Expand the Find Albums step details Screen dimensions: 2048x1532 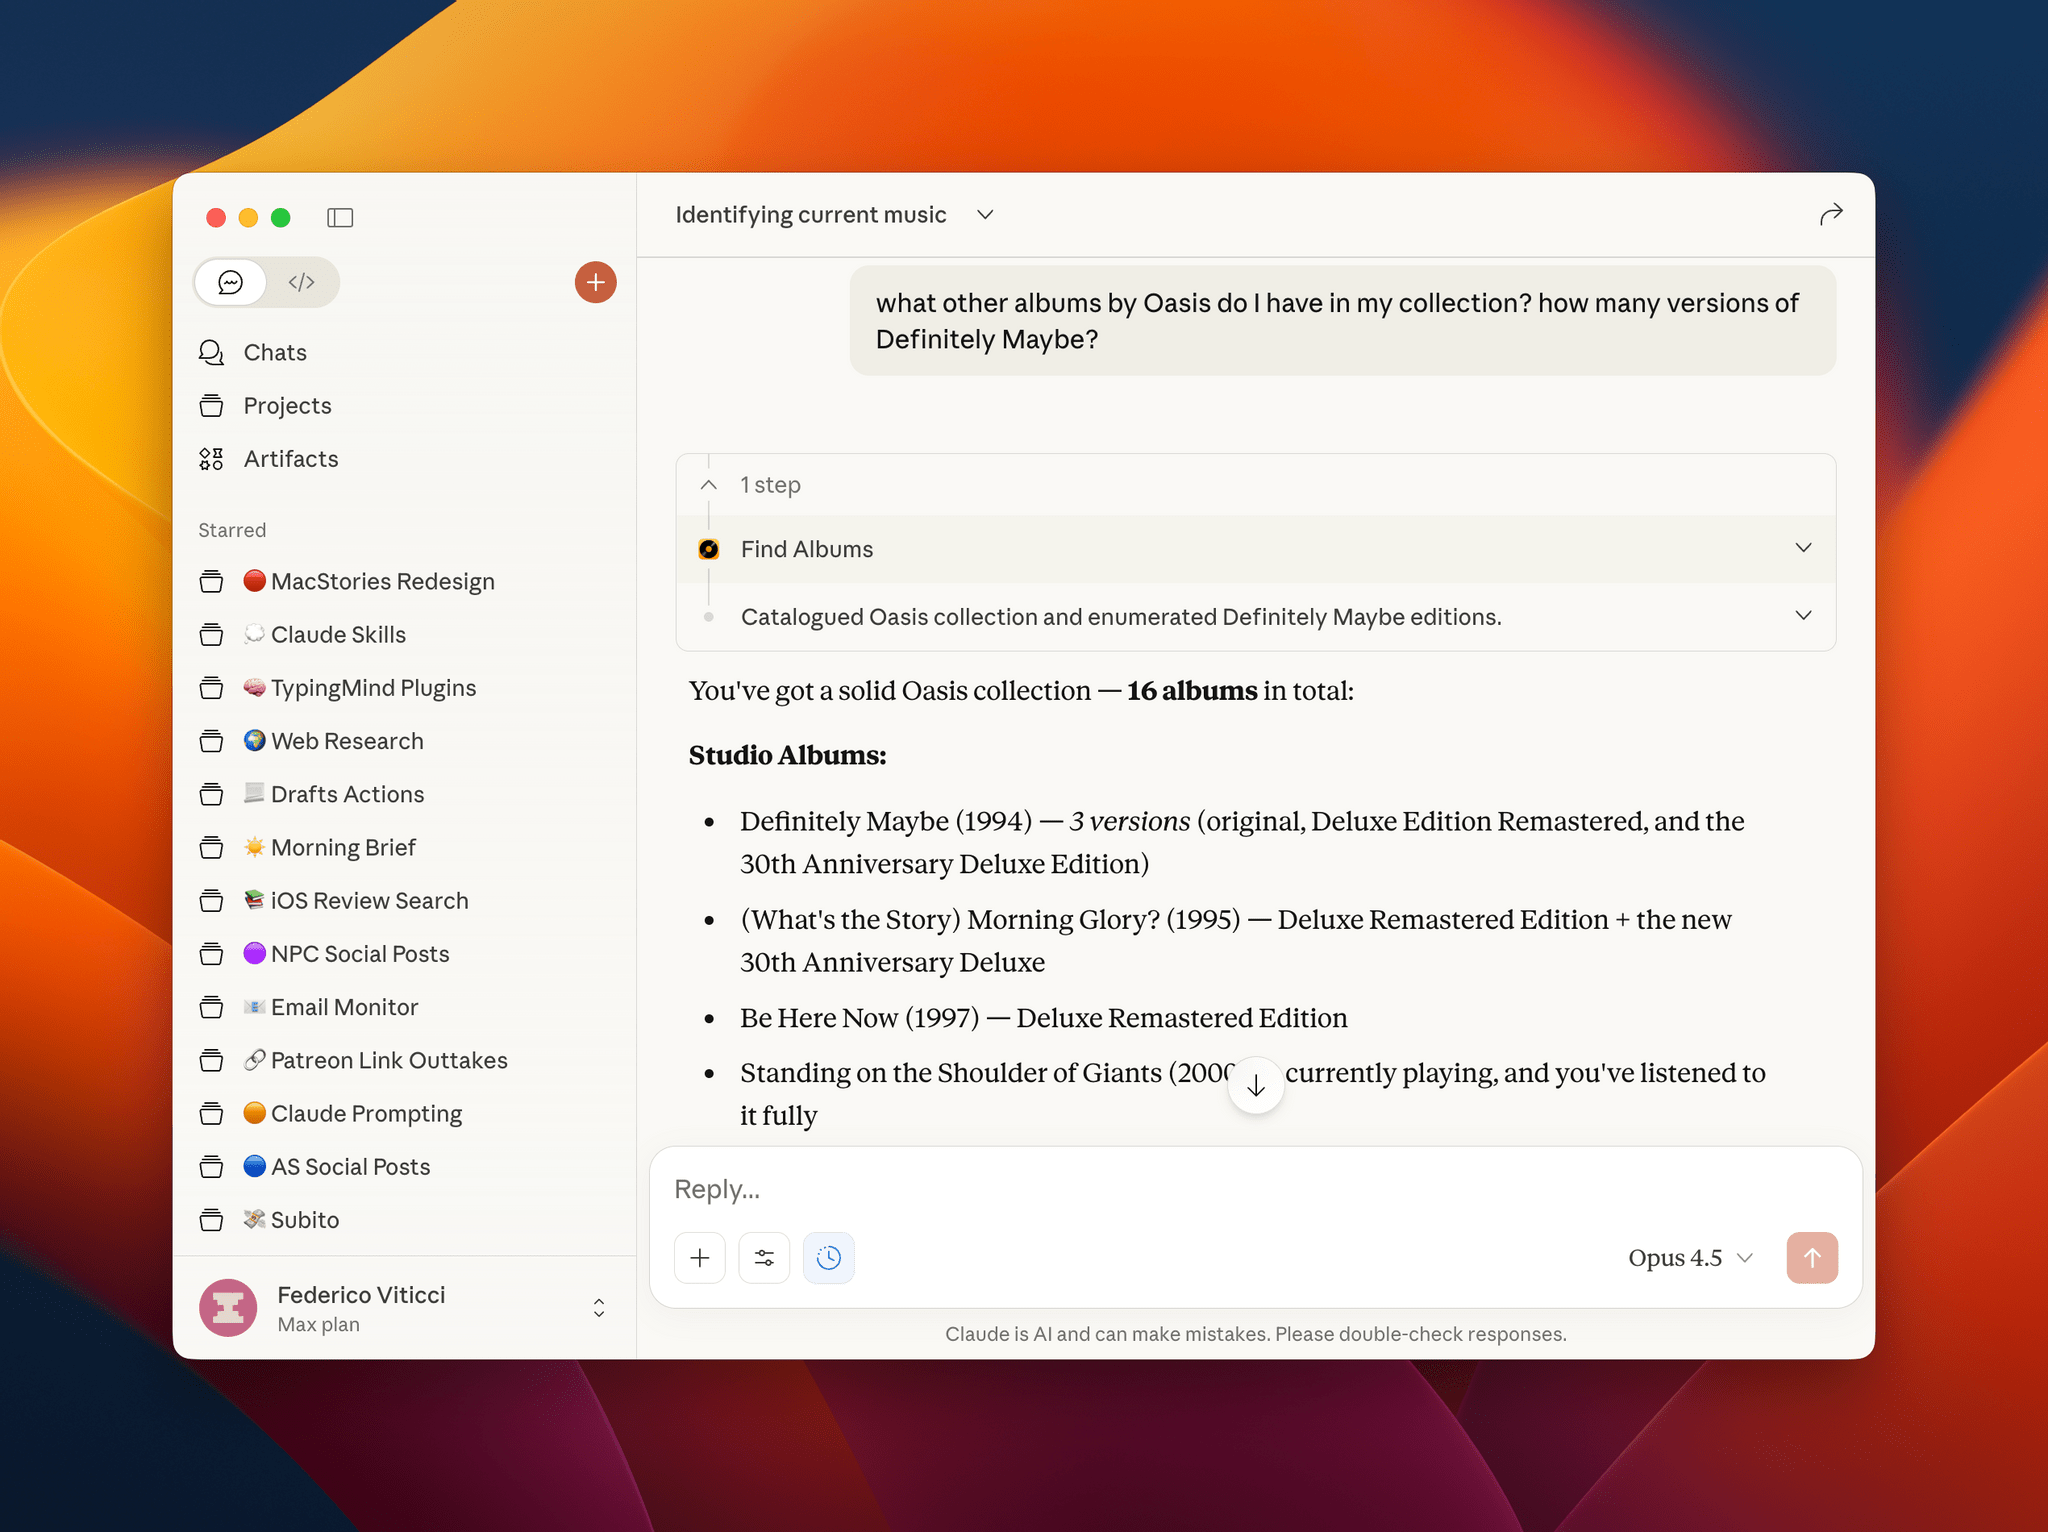point(1803,548)
